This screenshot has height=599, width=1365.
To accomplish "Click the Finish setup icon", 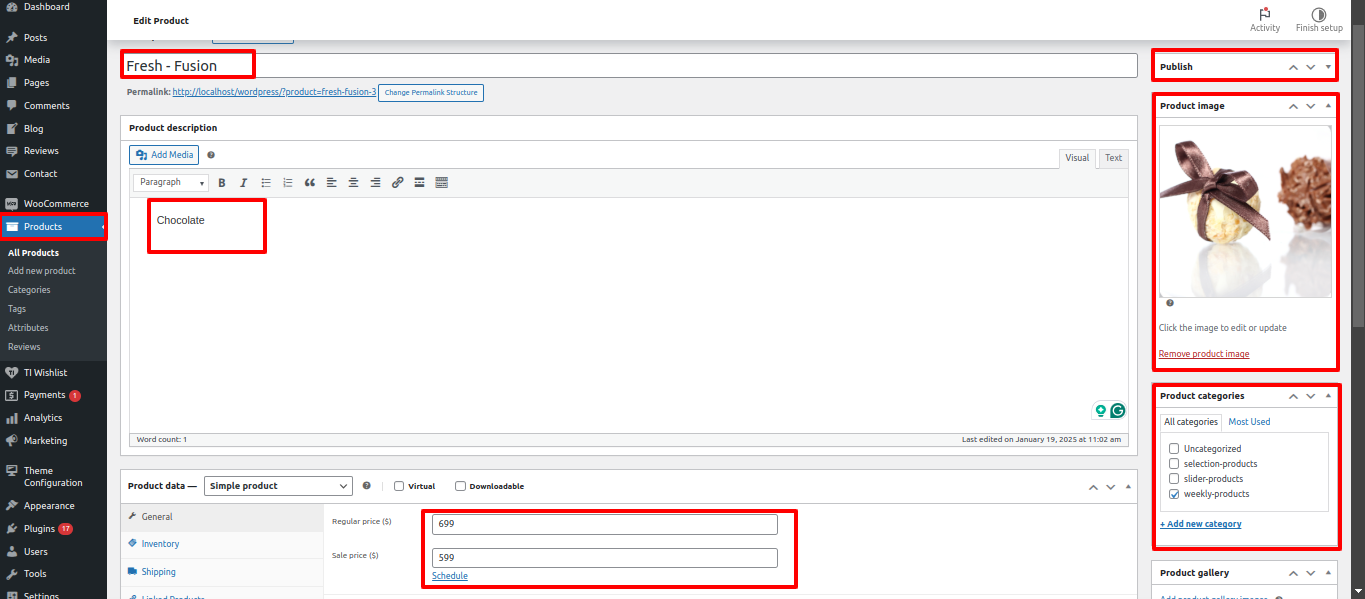I will (x=1319, y=15).
